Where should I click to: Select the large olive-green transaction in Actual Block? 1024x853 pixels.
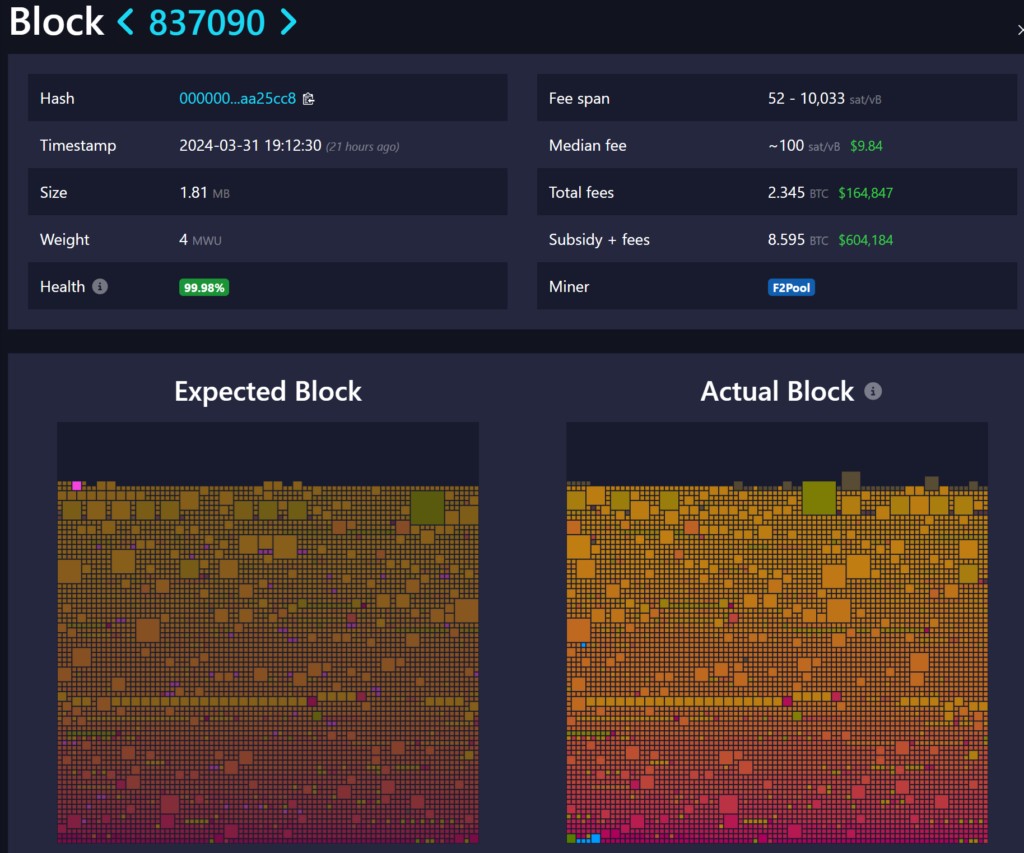(819, 498)
